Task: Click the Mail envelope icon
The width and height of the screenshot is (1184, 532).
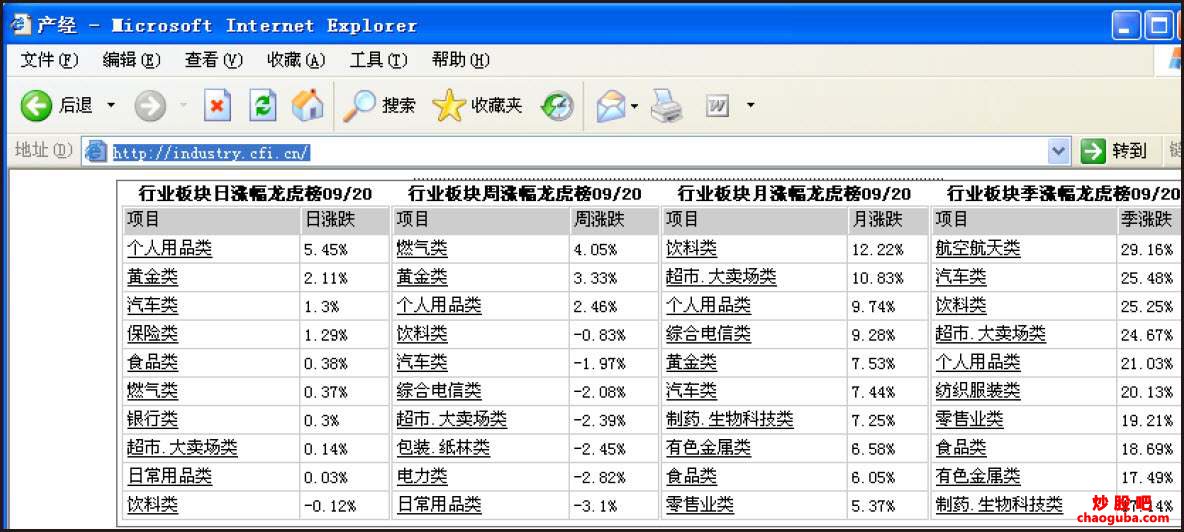Action: 612,106
